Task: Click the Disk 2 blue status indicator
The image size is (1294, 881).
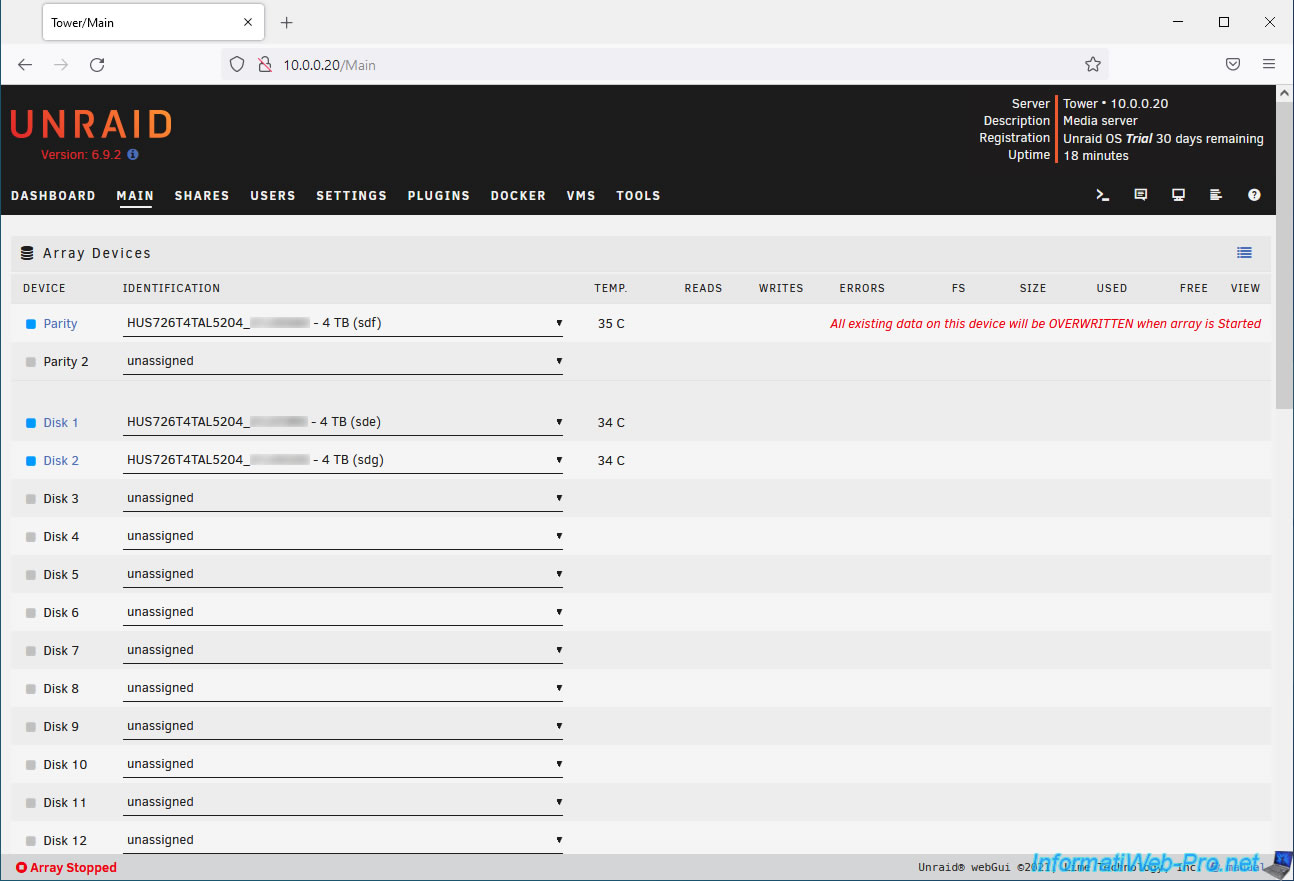Action: (x=31, y=461)
